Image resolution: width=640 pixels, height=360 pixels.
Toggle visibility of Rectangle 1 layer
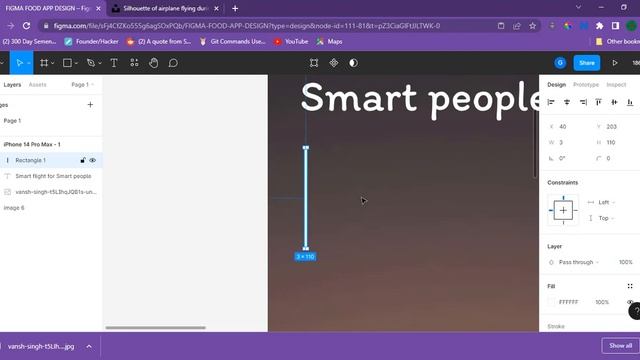(x=93, y=160)
